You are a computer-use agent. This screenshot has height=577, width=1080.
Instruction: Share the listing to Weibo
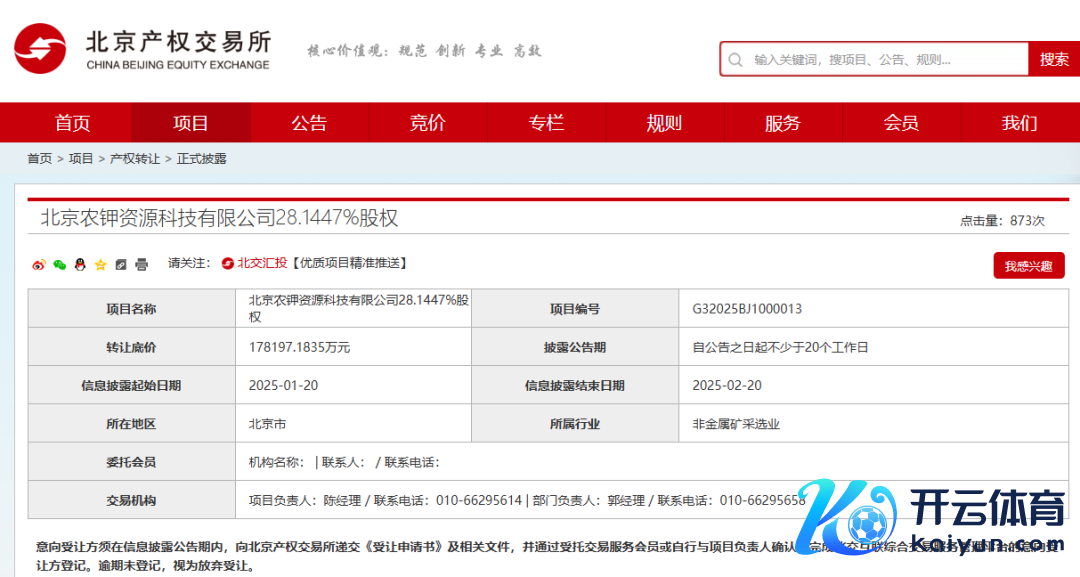click(39, 265)
